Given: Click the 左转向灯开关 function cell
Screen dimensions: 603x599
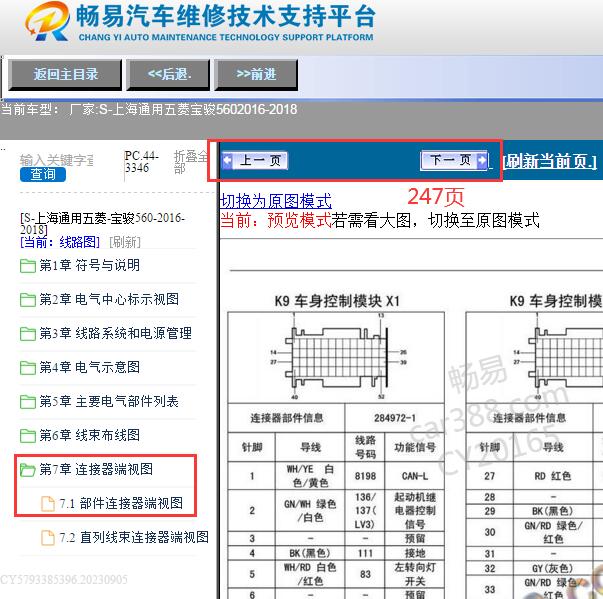Looking at the screenshot, I should click(x=415, y=574).
